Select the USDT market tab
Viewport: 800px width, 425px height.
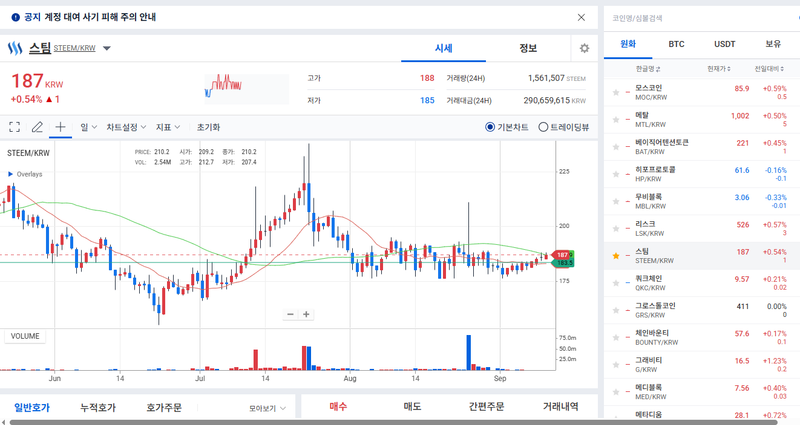724,44
